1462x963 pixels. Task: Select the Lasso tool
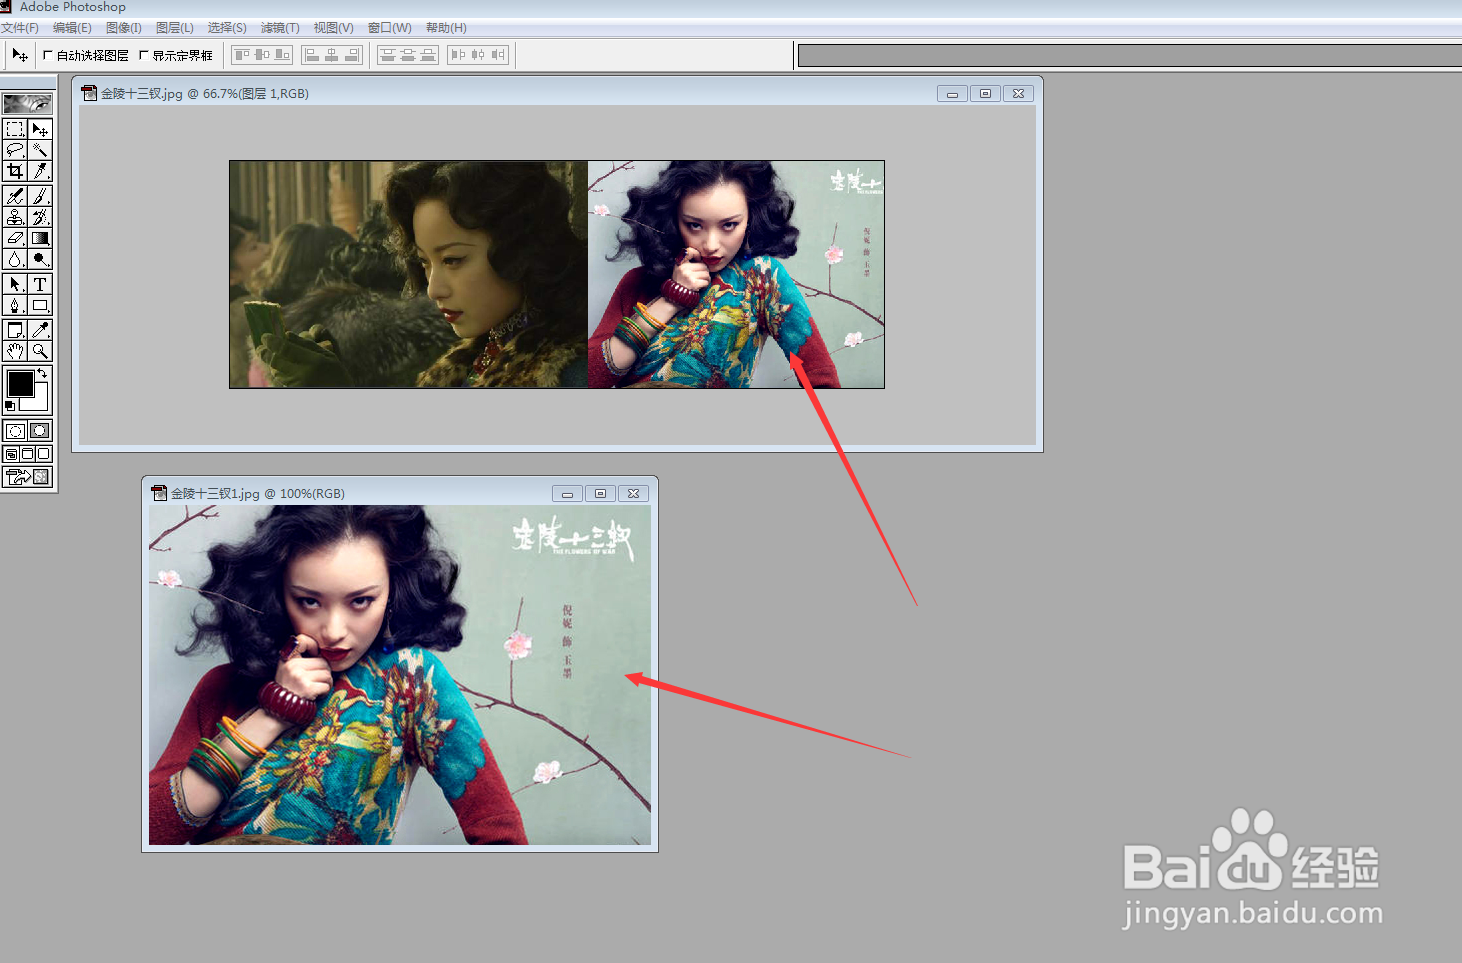coord(15,150)
